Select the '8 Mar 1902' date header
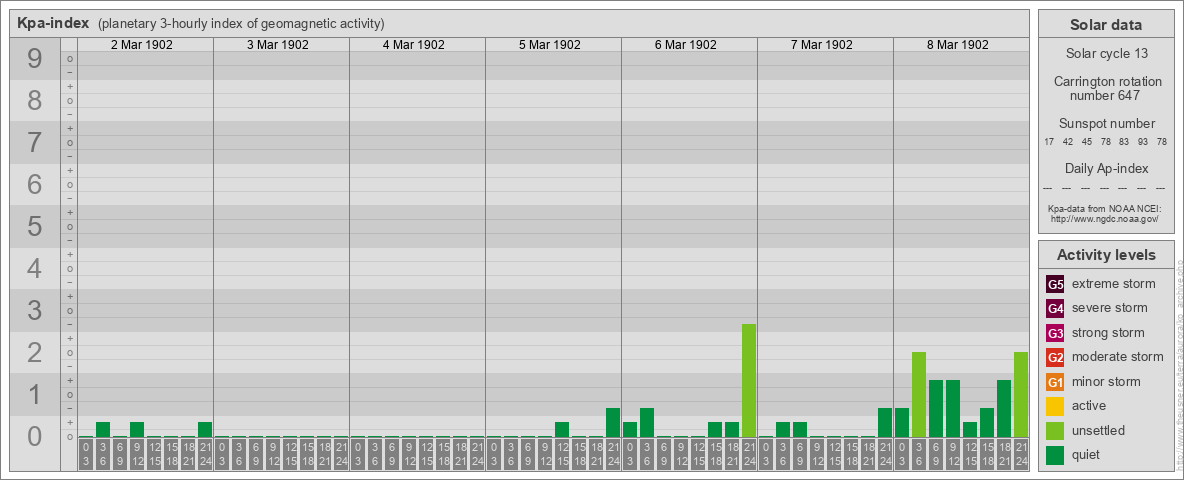The image size is (1184, 480). click(x=957, y=45)
